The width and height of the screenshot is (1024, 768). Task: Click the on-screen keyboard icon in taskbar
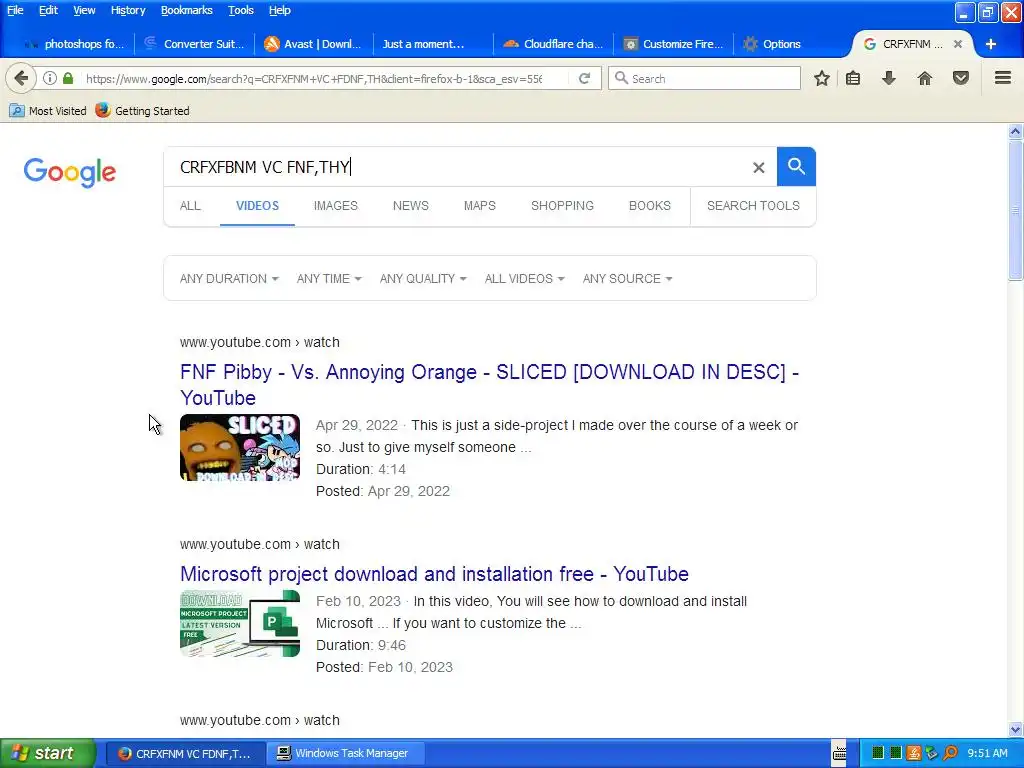point(839,754)
